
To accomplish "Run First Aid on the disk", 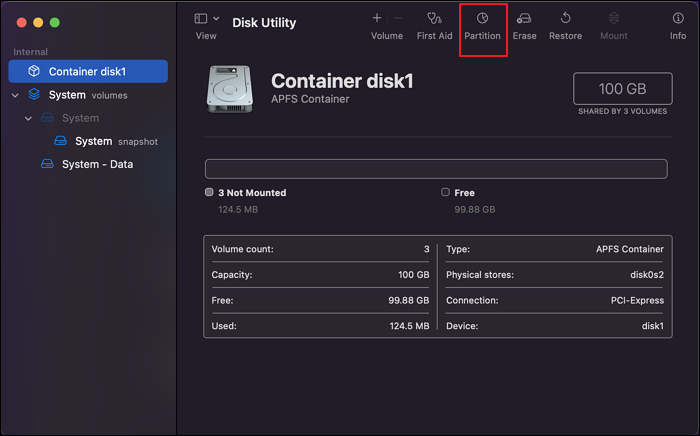I will point(434,19).
